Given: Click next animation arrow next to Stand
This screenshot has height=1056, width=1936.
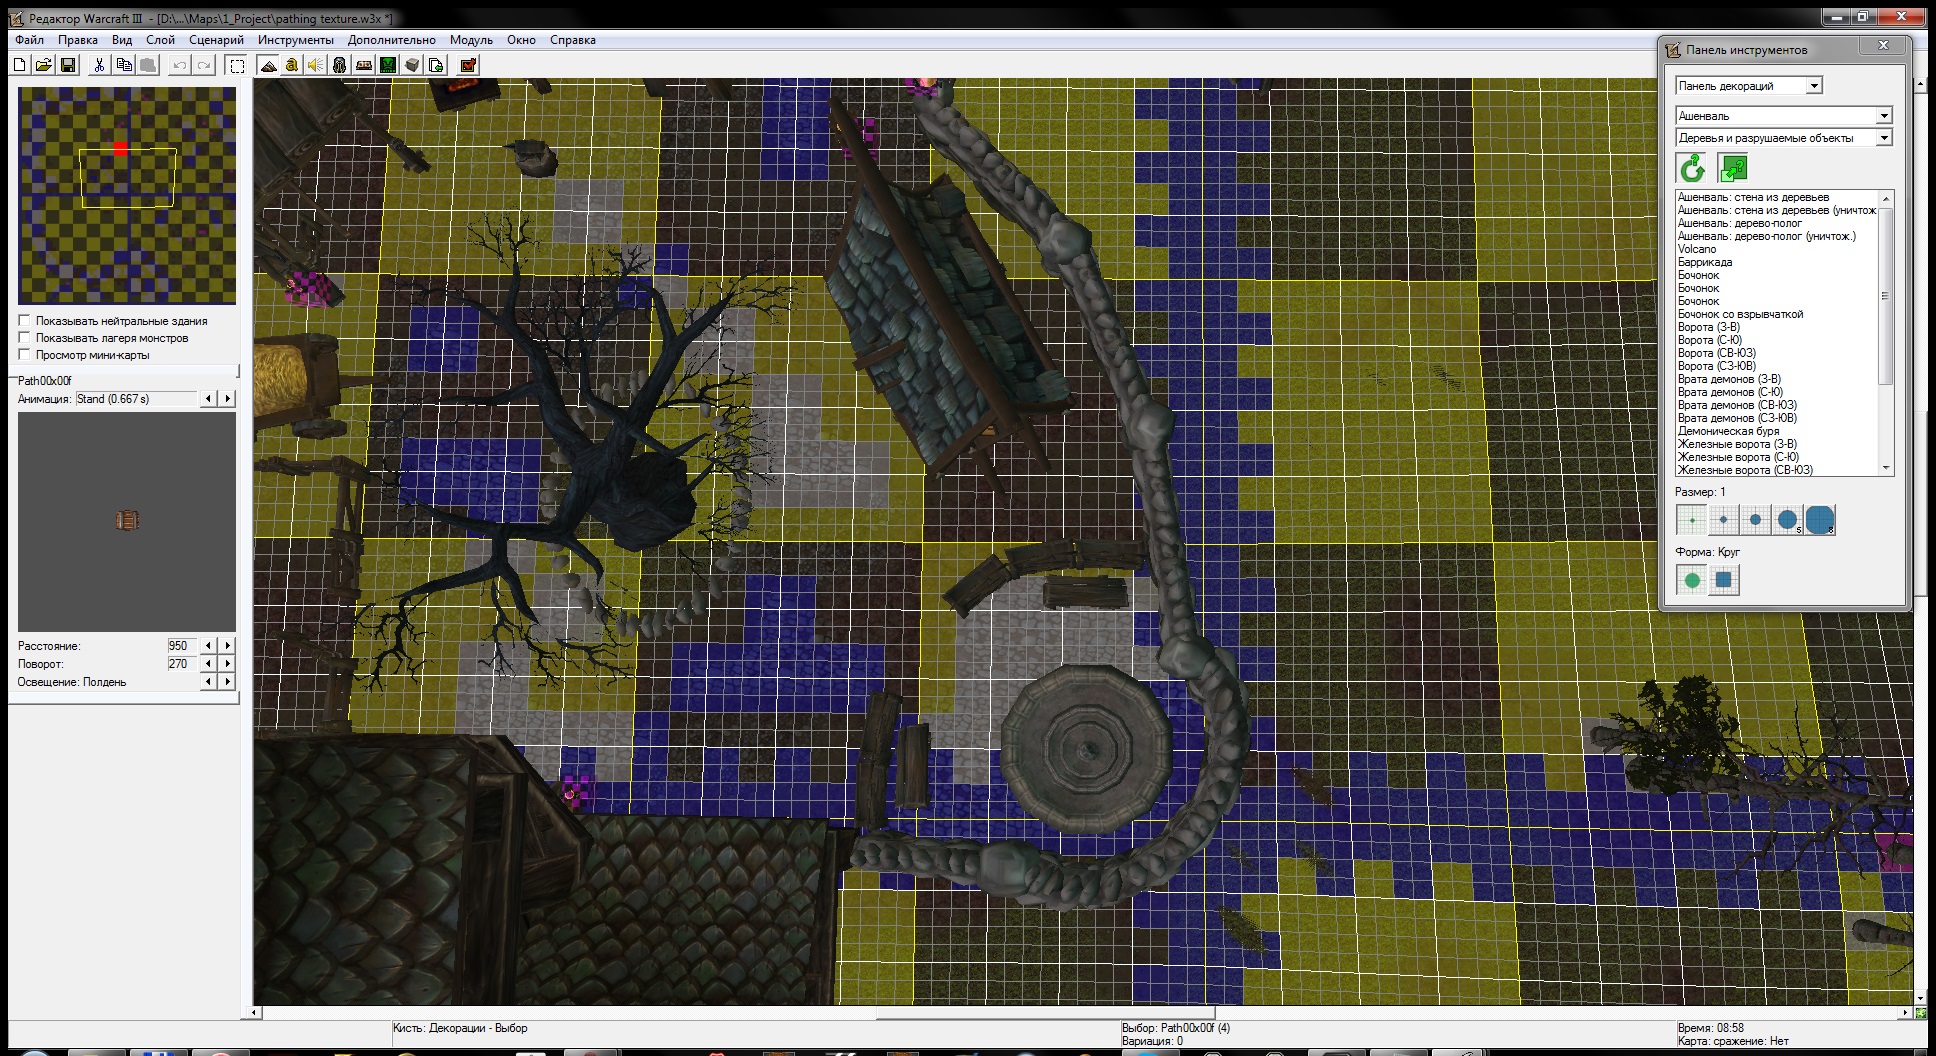Looking at the screenshot, I should point(227,399).
